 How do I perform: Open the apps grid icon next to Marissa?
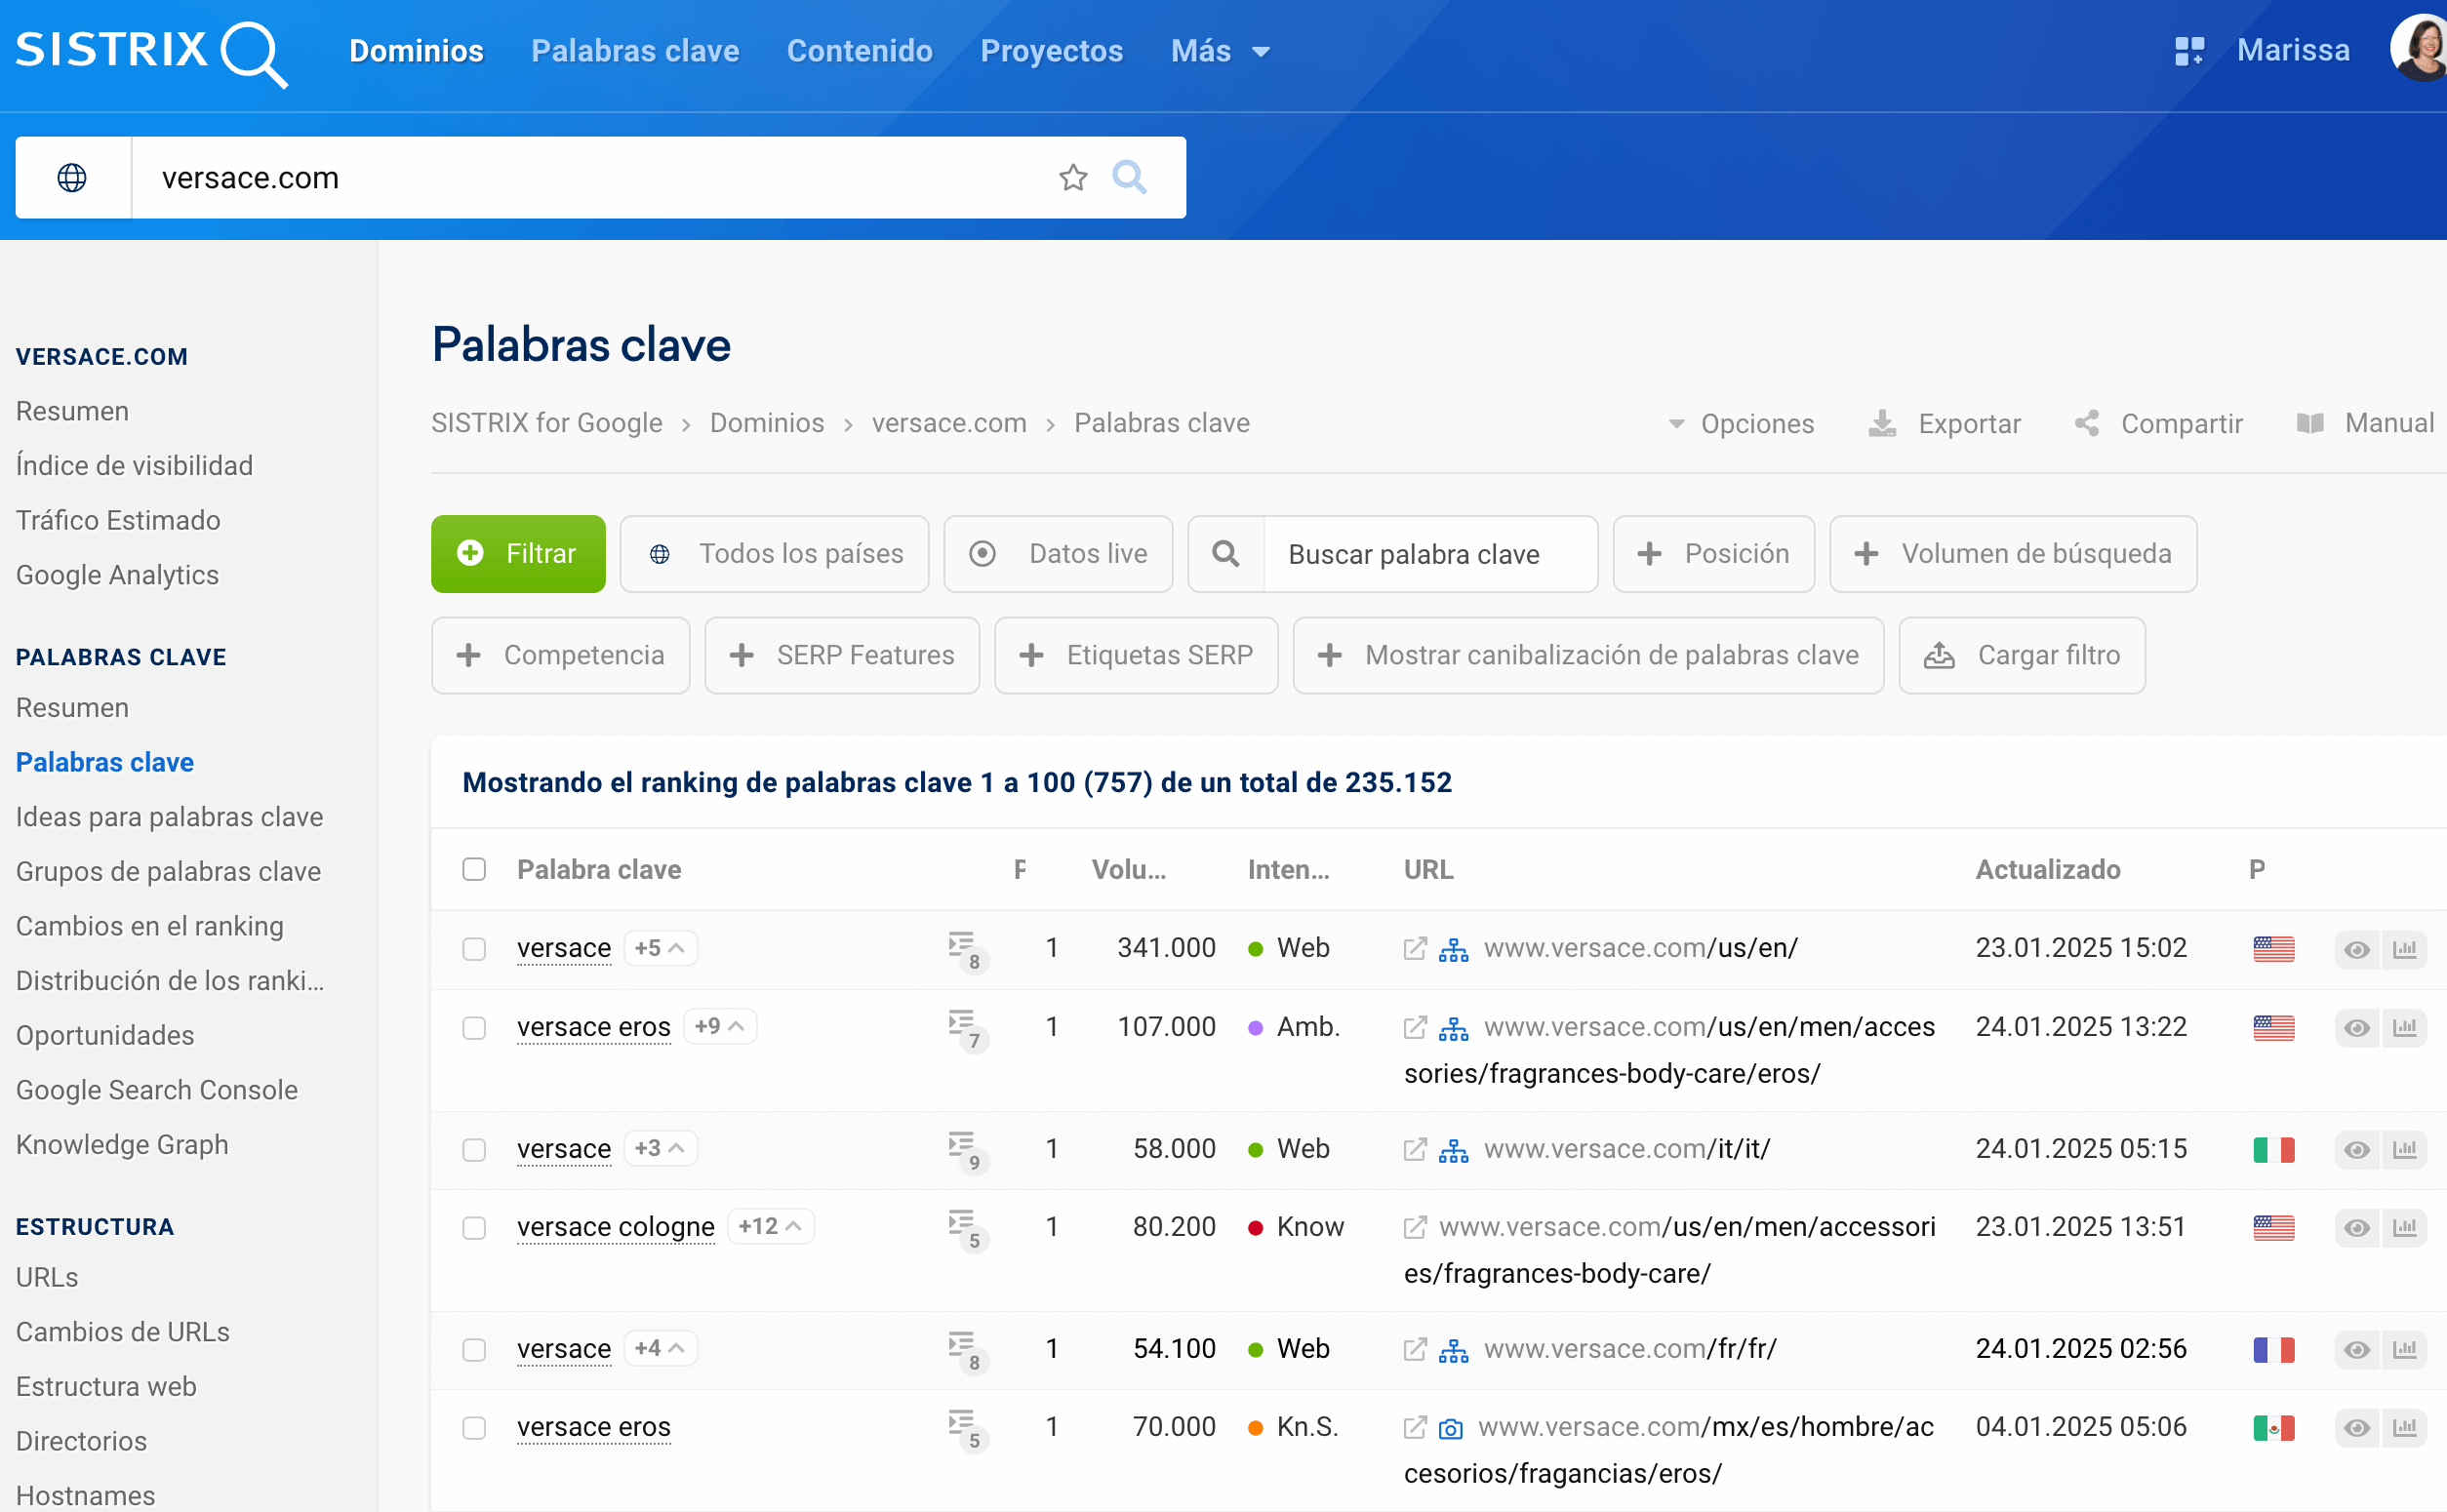click(2188, 51)
